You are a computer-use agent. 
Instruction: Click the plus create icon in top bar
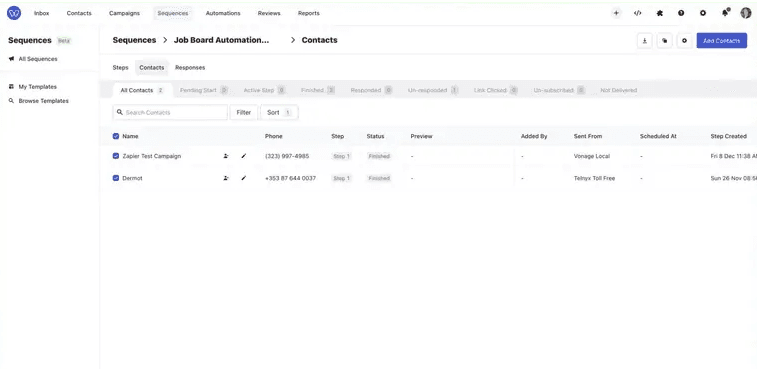[616, 13]
